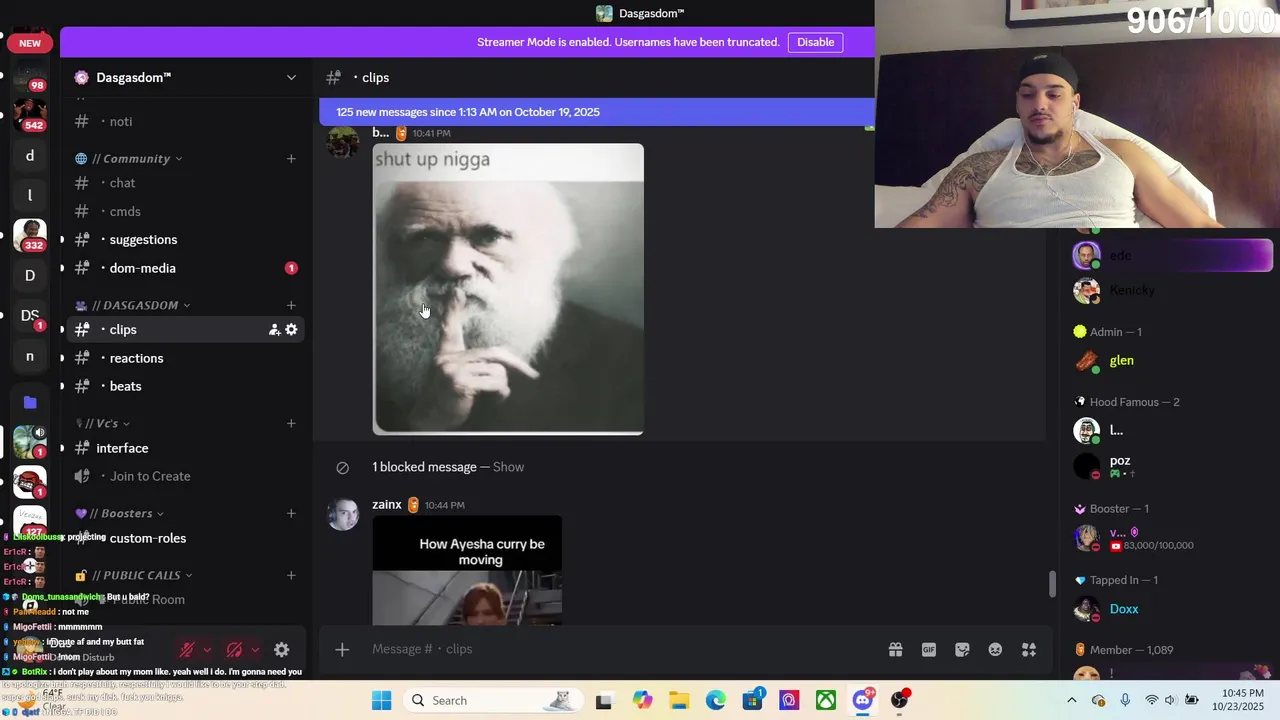
Task: Open member glen under Admin
Action: 1167,361
